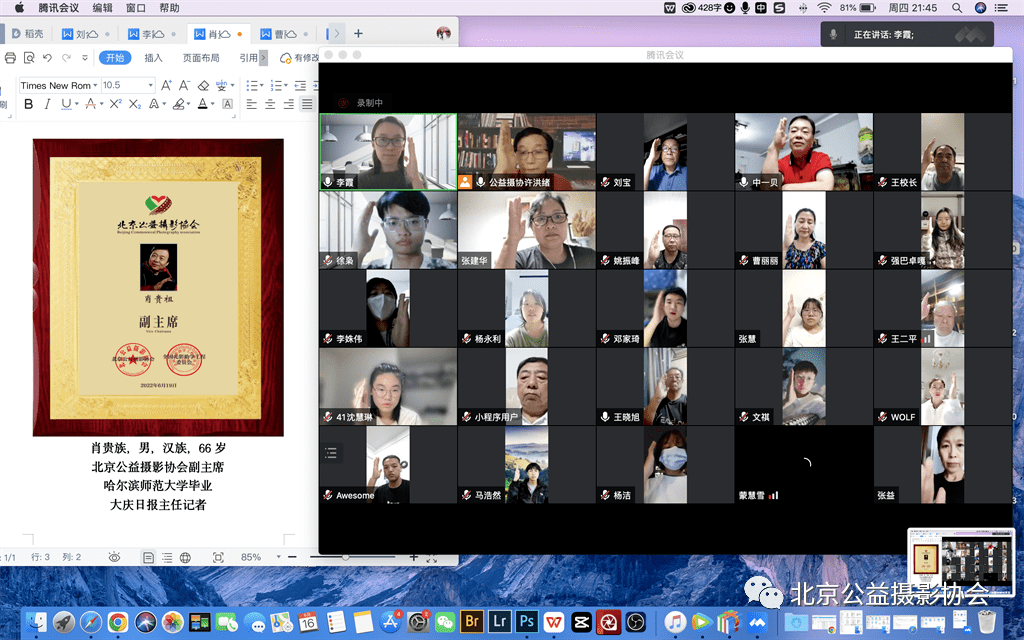The height and width of the screenshot is (640, 1024).
Task: Select 李霞's video tile in meeting
Action: pyautogui.click(x=388, y=151)
